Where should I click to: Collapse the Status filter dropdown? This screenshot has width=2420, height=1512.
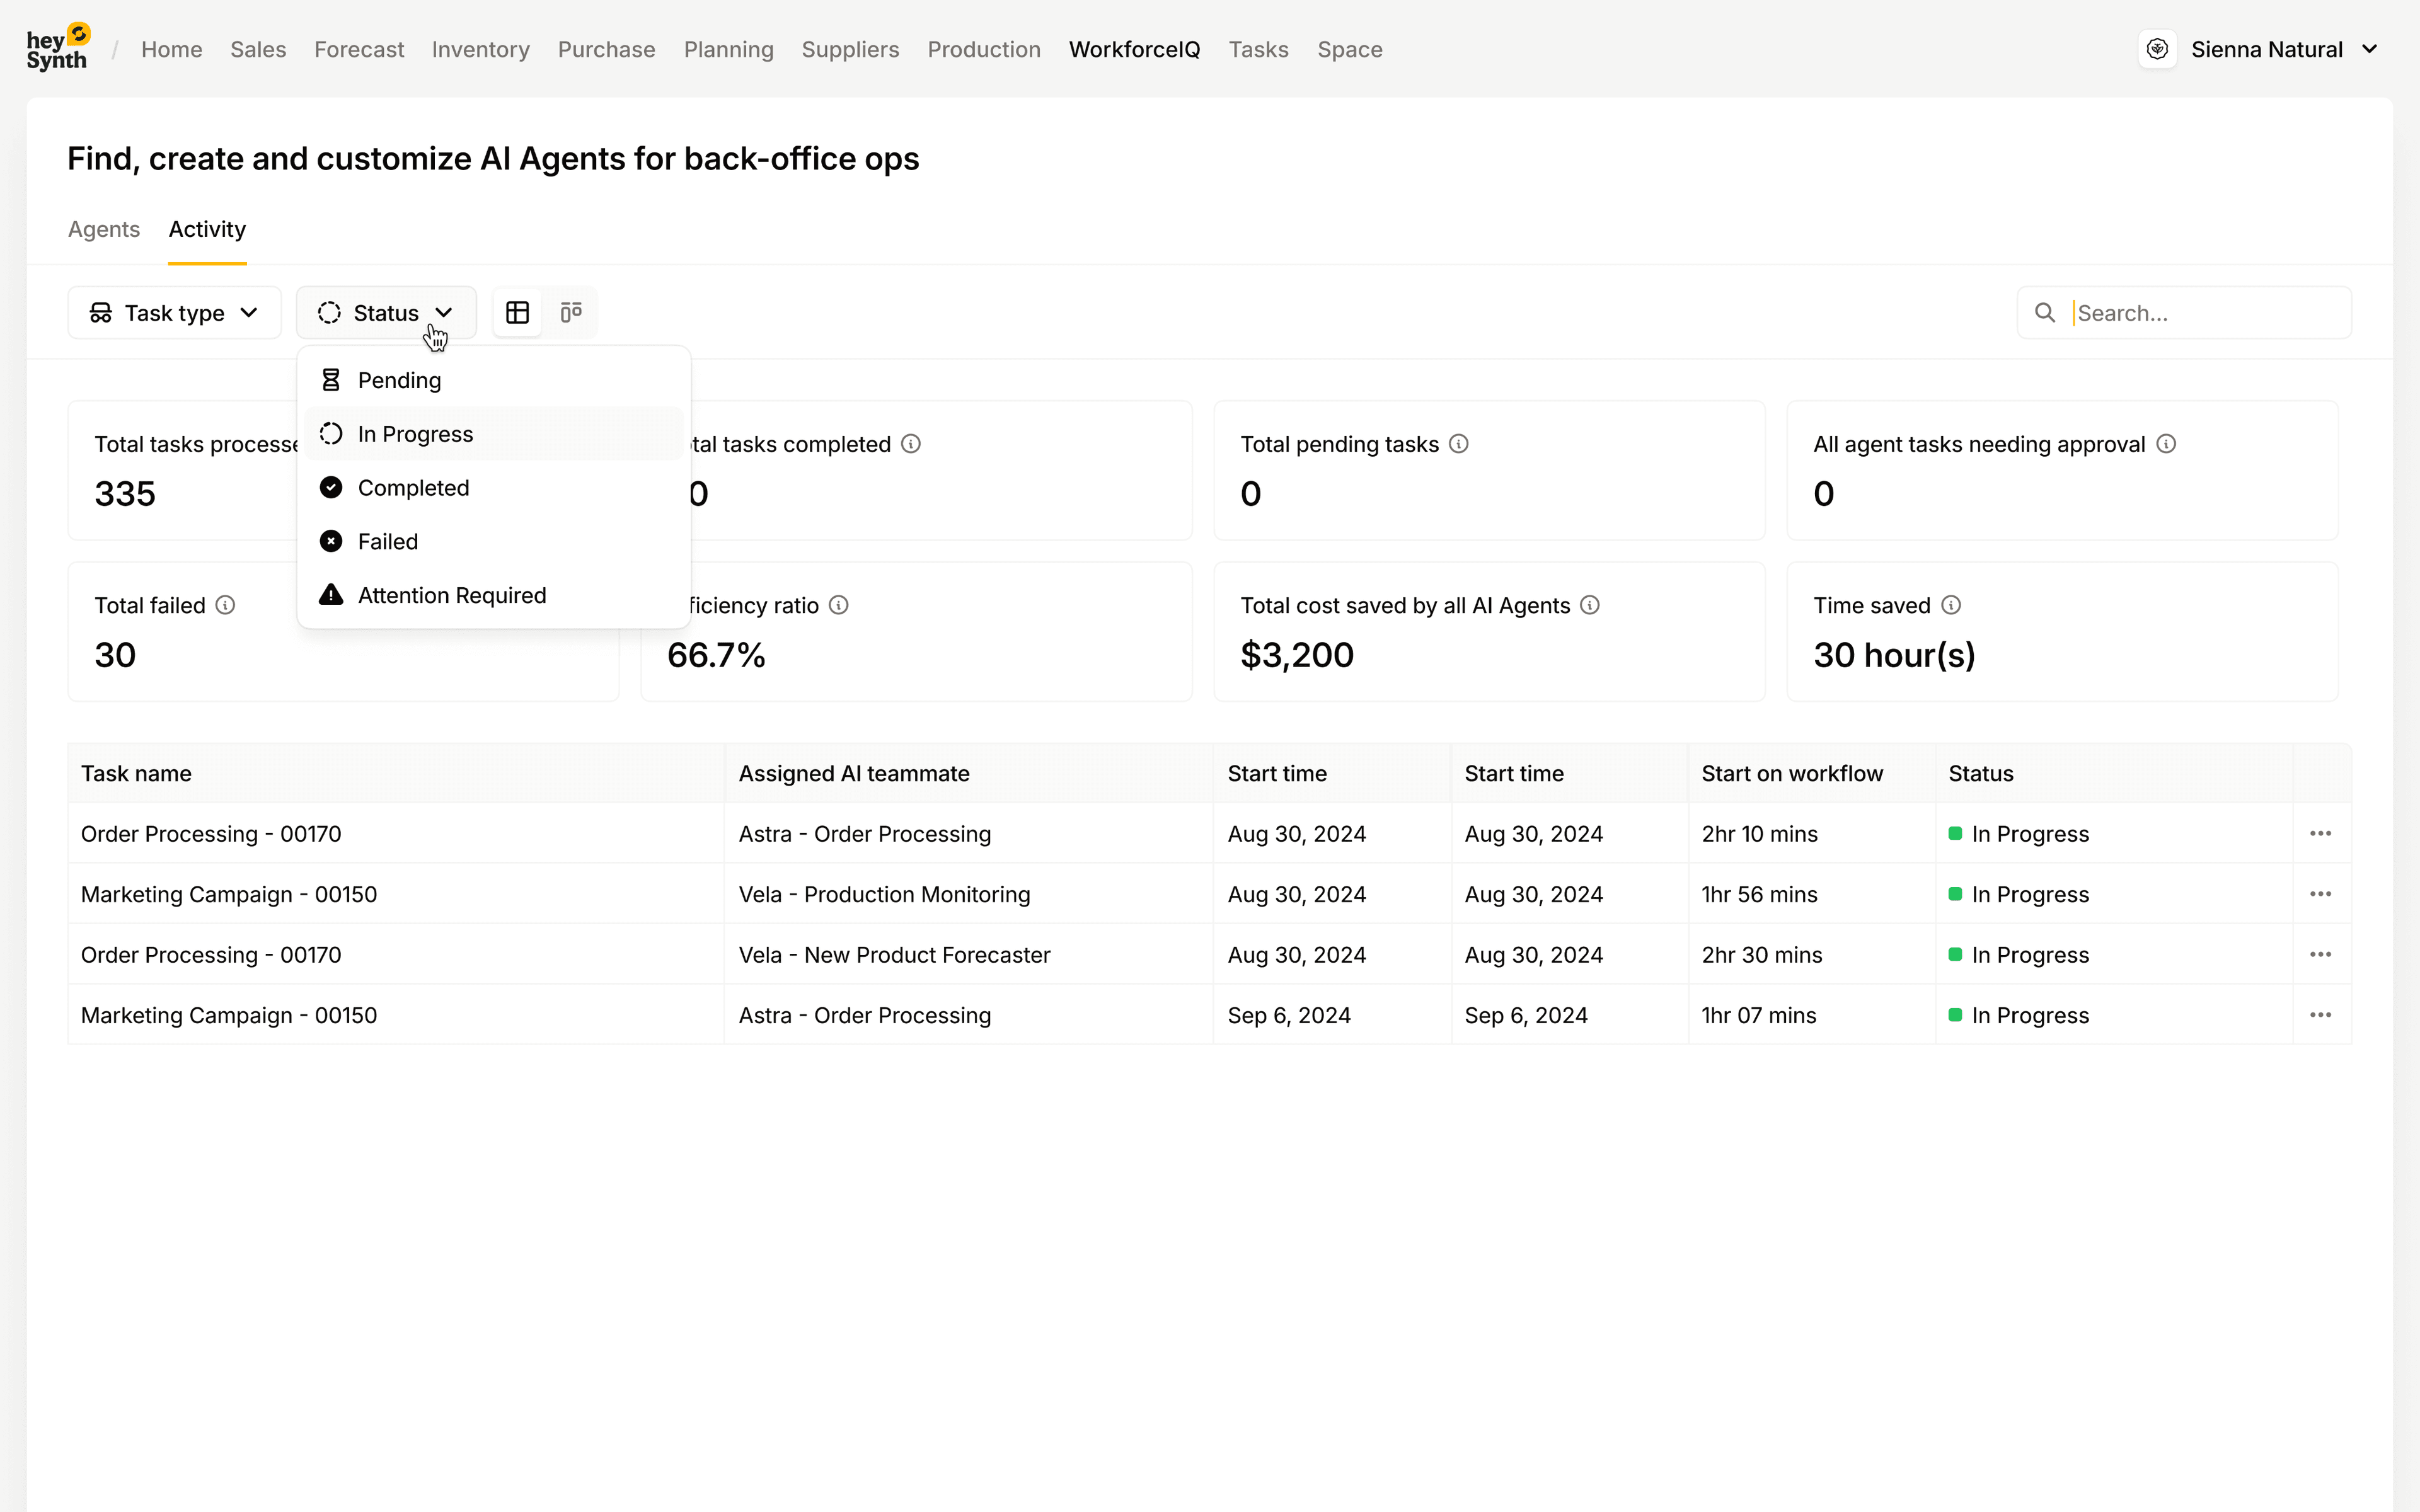[x=386, y=313]
